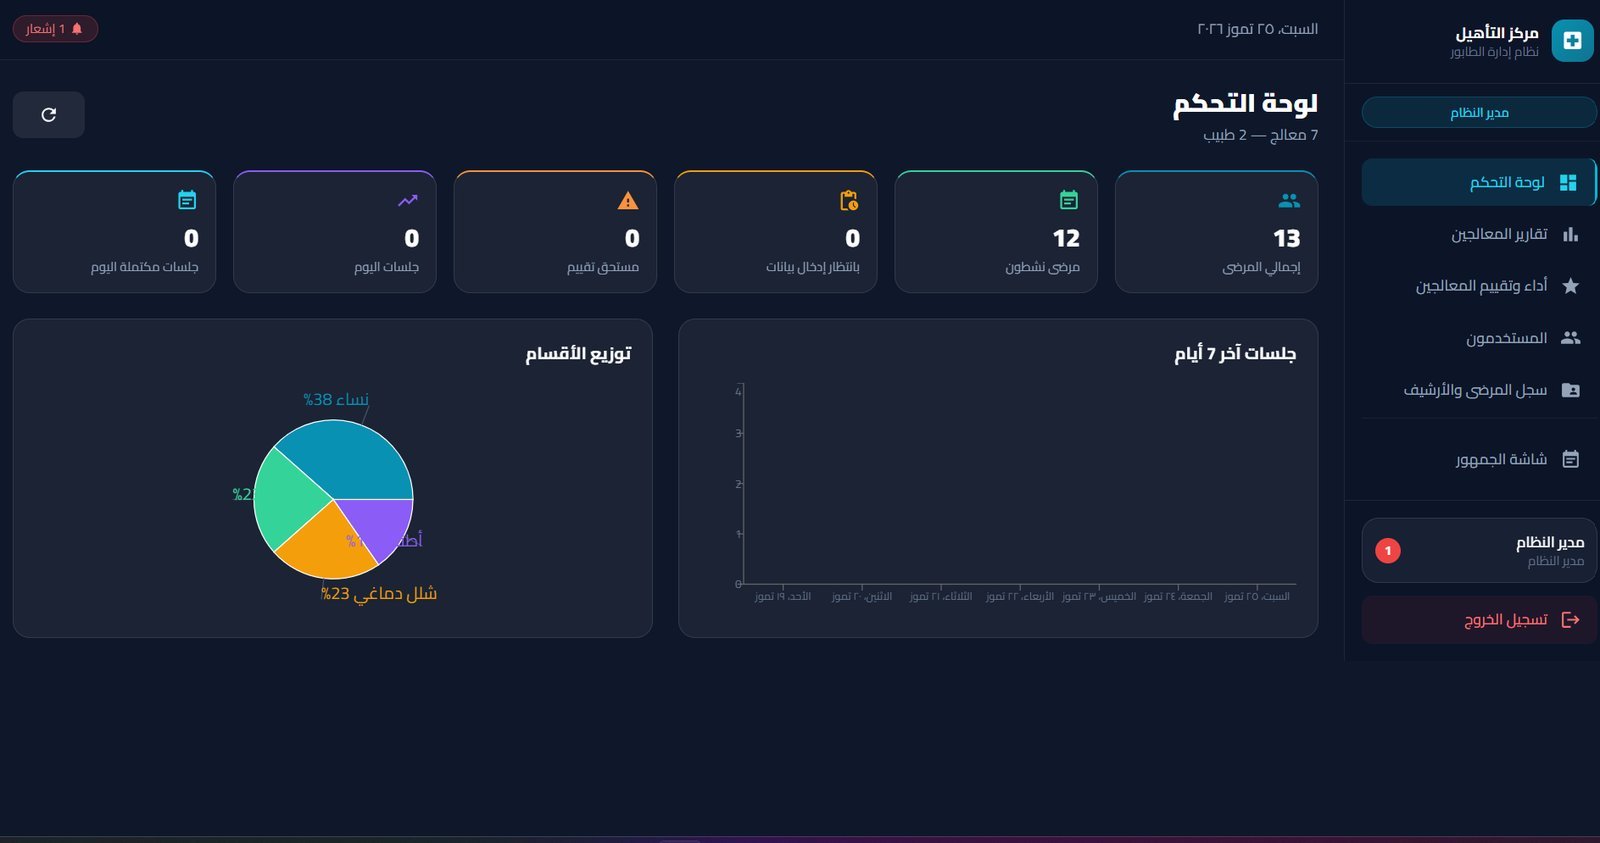This screenshot has width=1600, height=843.
Task: Open لوحة التحكم in the sidebar
Action: coord(1479,182)
